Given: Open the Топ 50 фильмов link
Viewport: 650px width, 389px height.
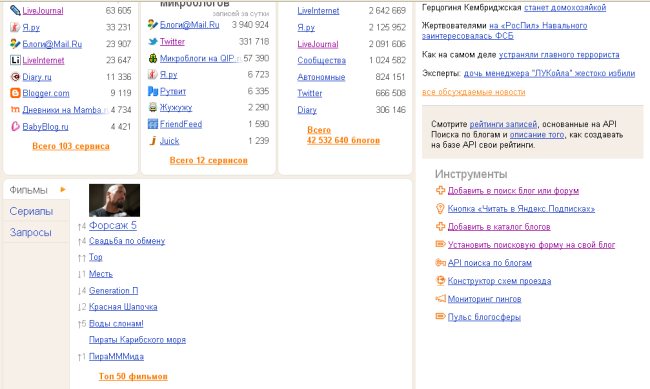Looking at the screenshot, I should coord(133,376).
